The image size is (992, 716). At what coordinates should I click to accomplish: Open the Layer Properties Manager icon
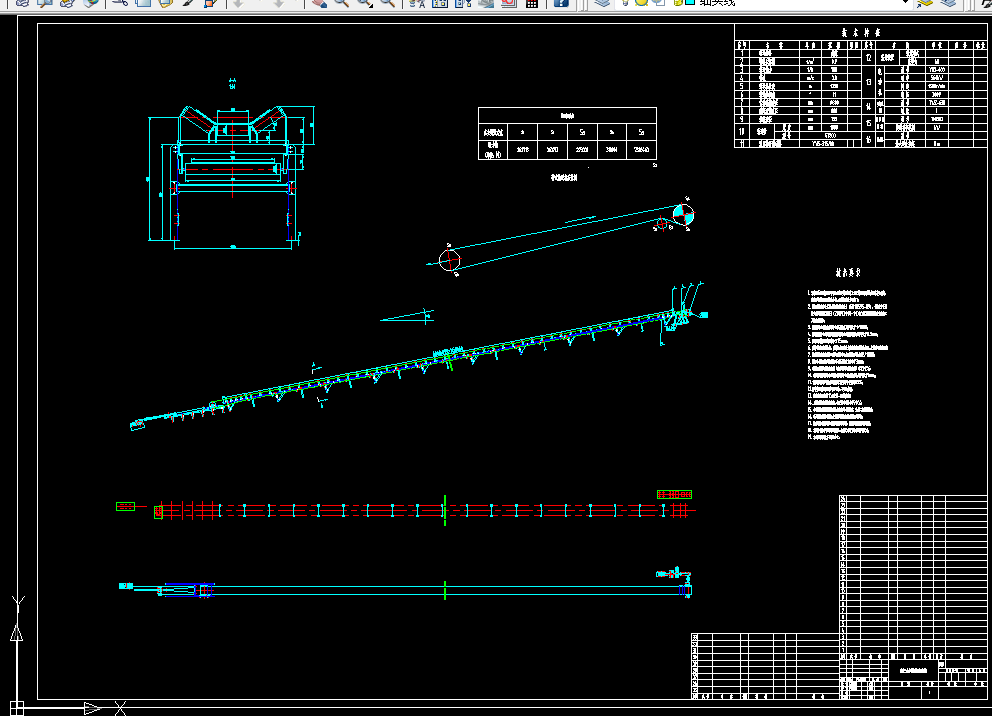(x=602, y=2)
